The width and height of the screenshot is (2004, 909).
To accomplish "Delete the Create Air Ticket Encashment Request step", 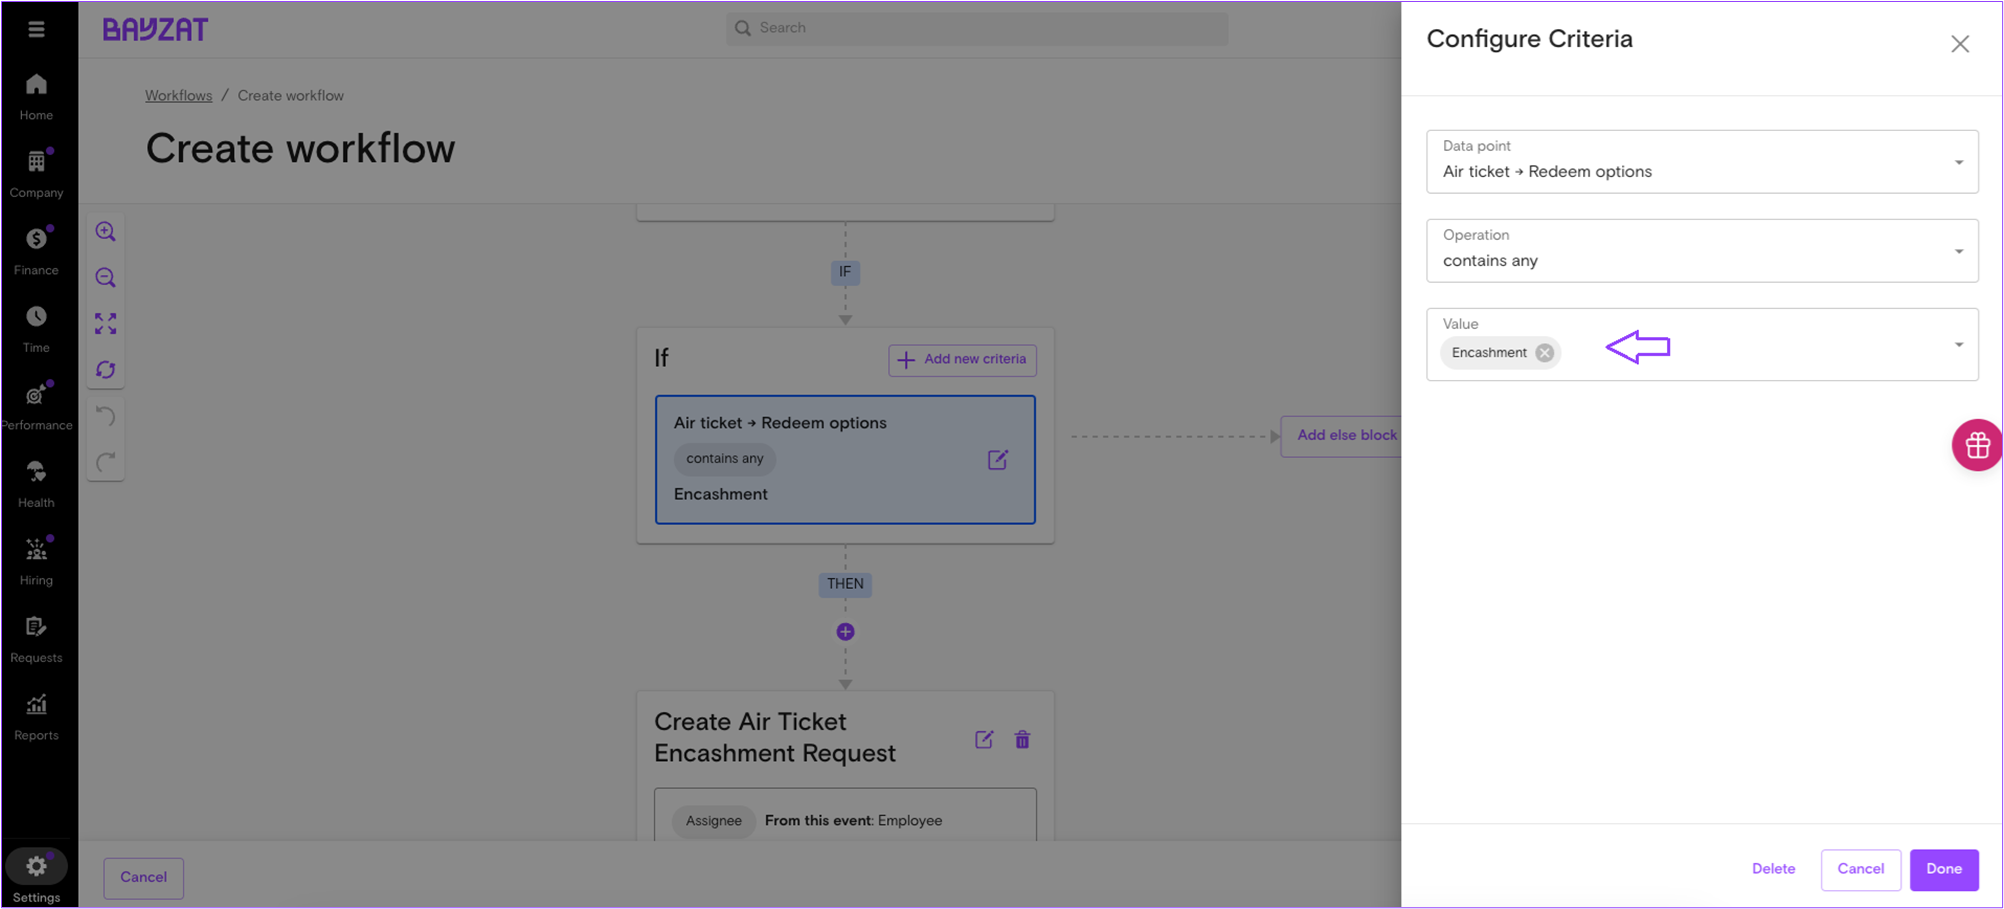I will [x=1022, y=740].
